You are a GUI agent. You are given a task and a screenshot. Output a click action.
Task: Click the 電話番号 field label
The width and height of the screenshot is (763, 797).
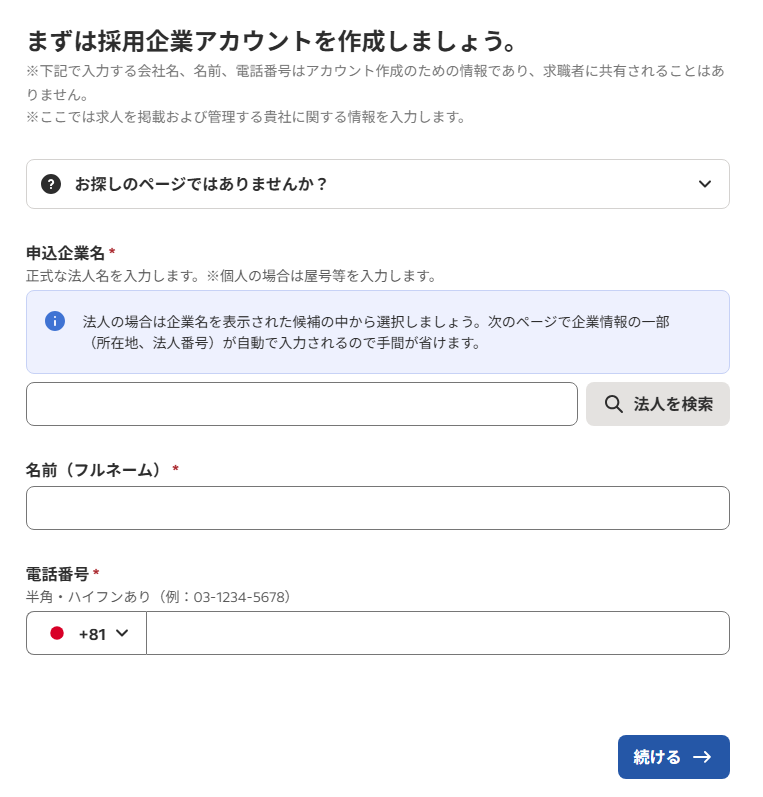tap(57, 574)
